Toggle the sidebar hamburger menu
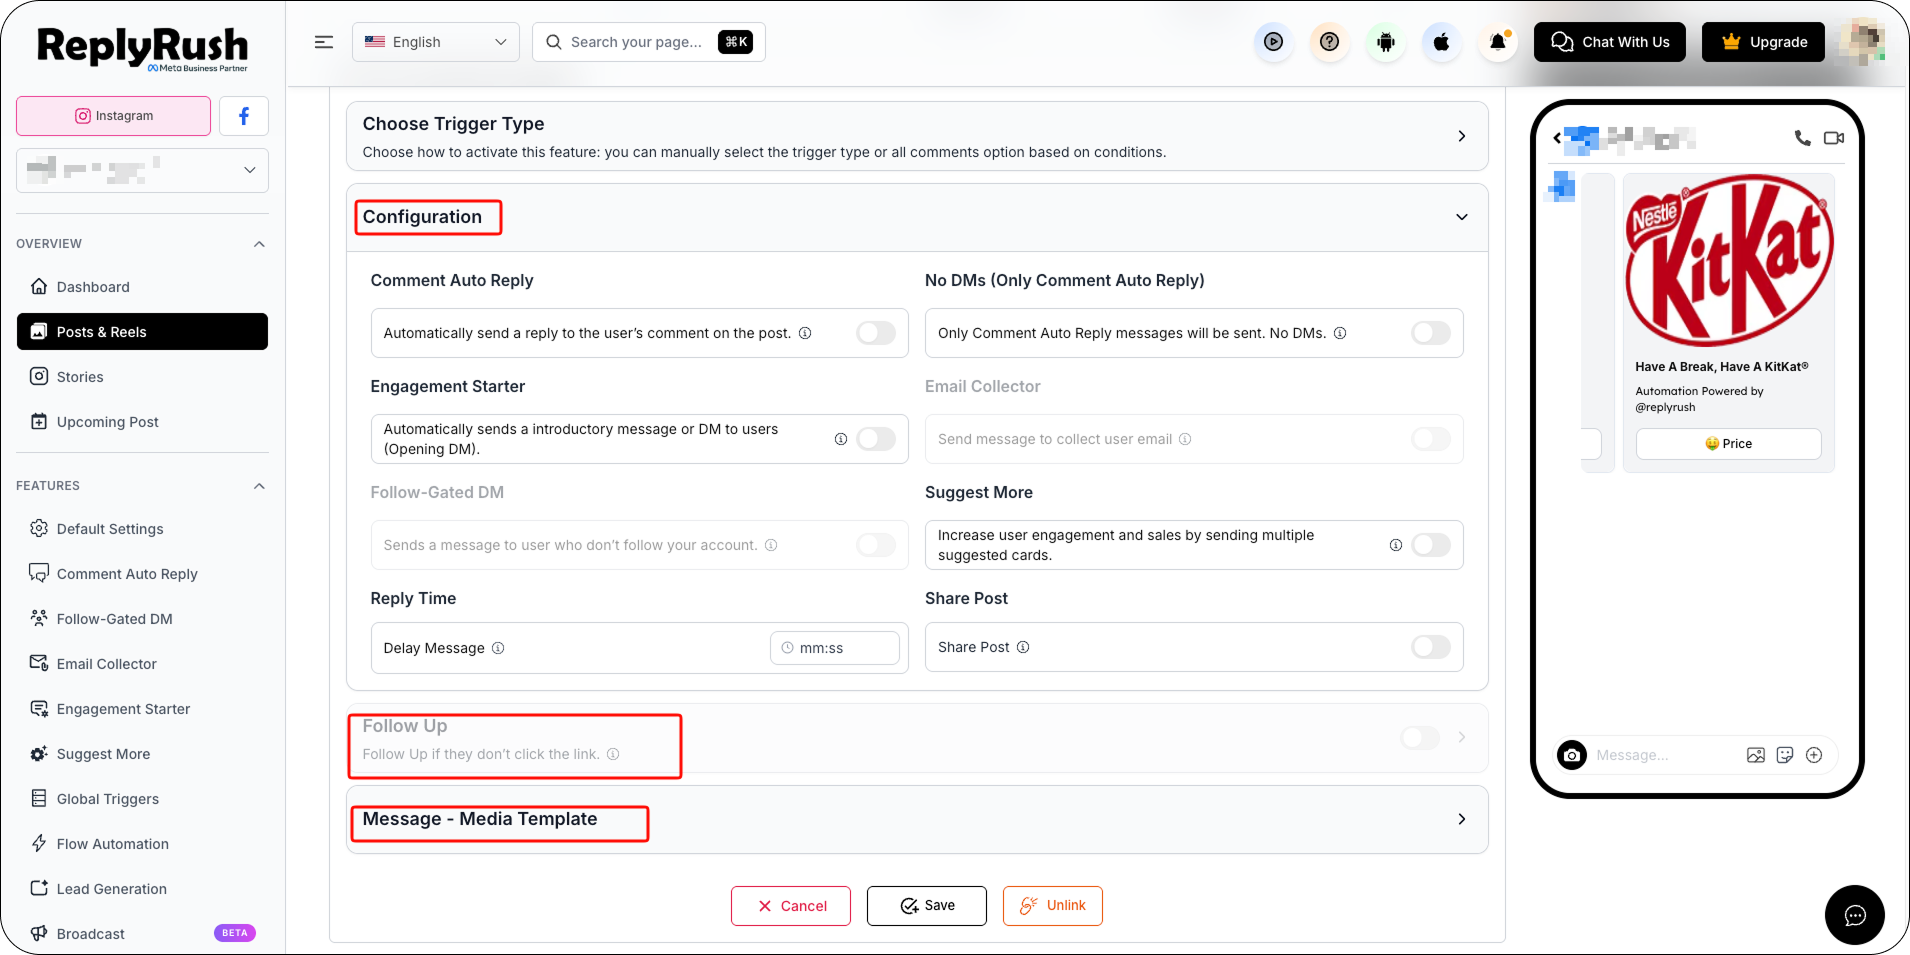This screenshot has width=1910, height=955. pyautogui.click(x=324, y=42)
